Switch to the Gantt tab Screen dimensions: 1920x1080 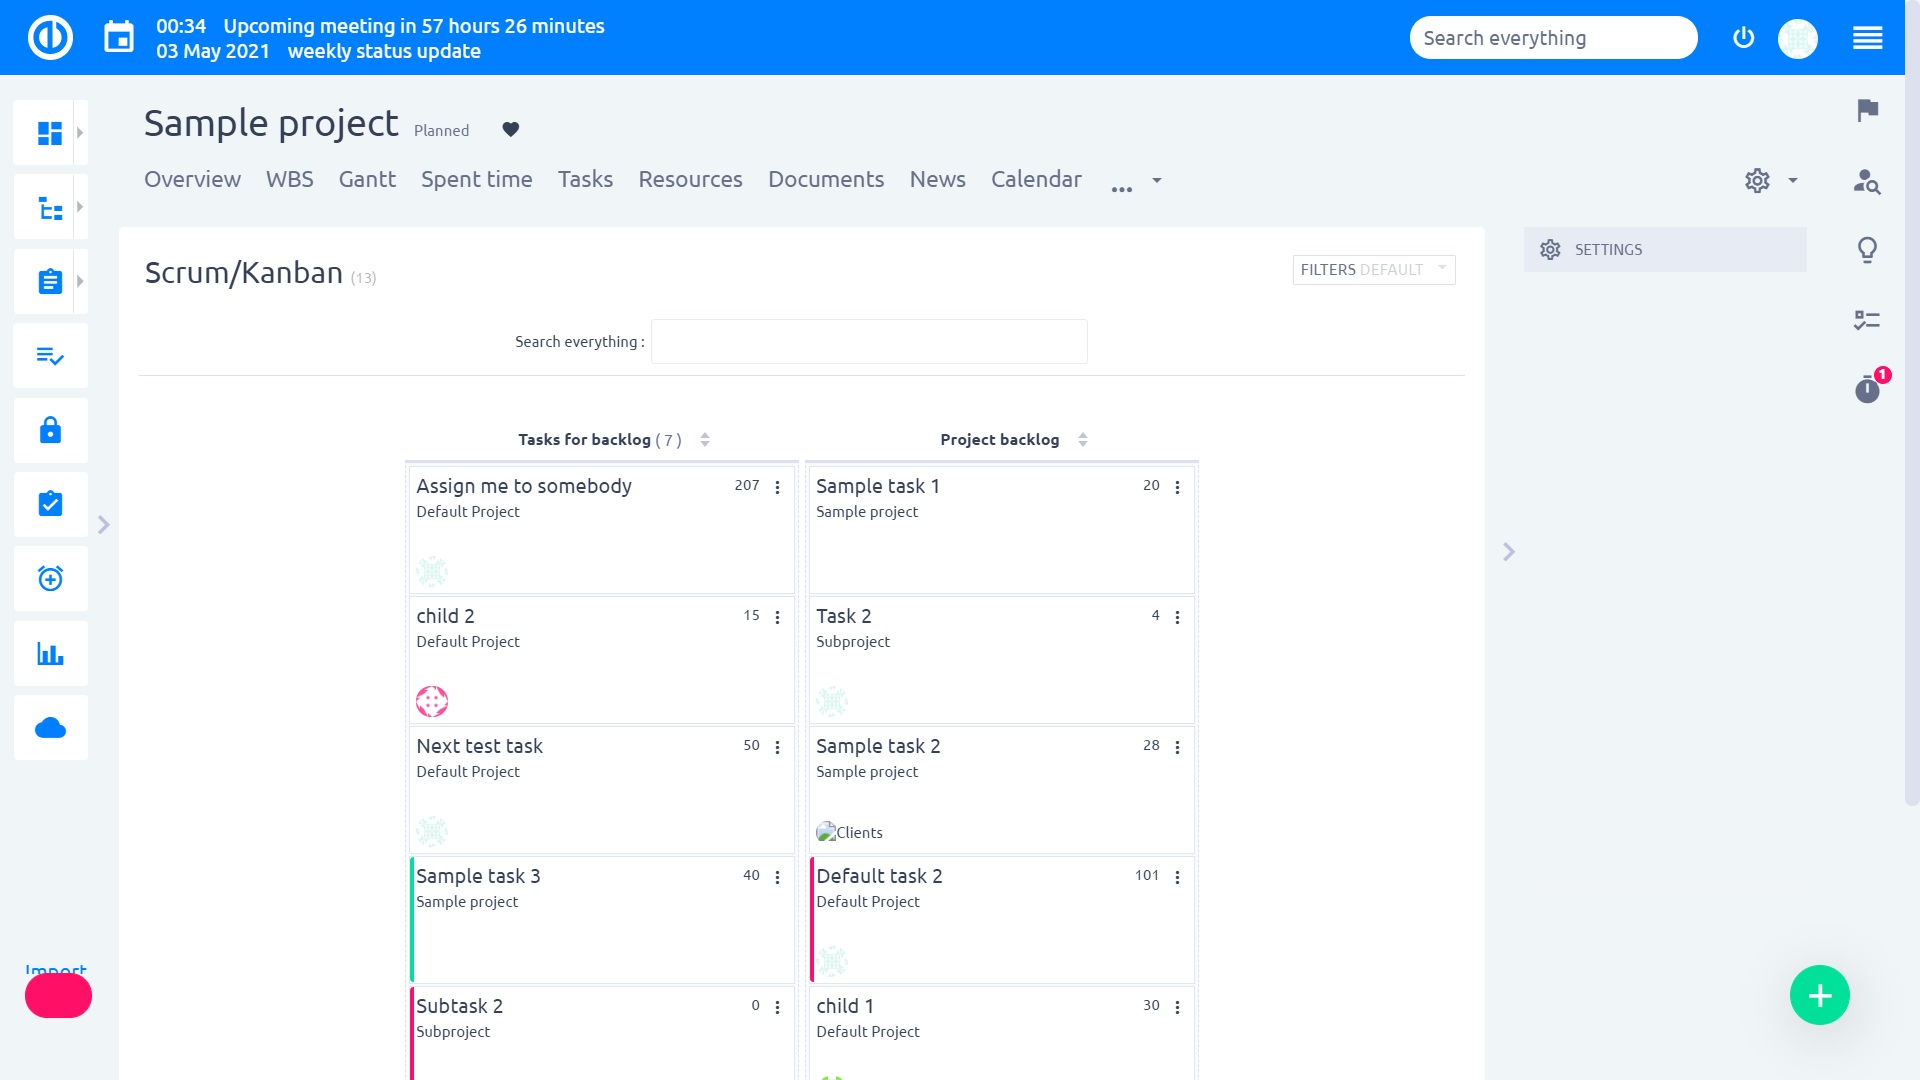pyautogui.click(x=367, y=179)
